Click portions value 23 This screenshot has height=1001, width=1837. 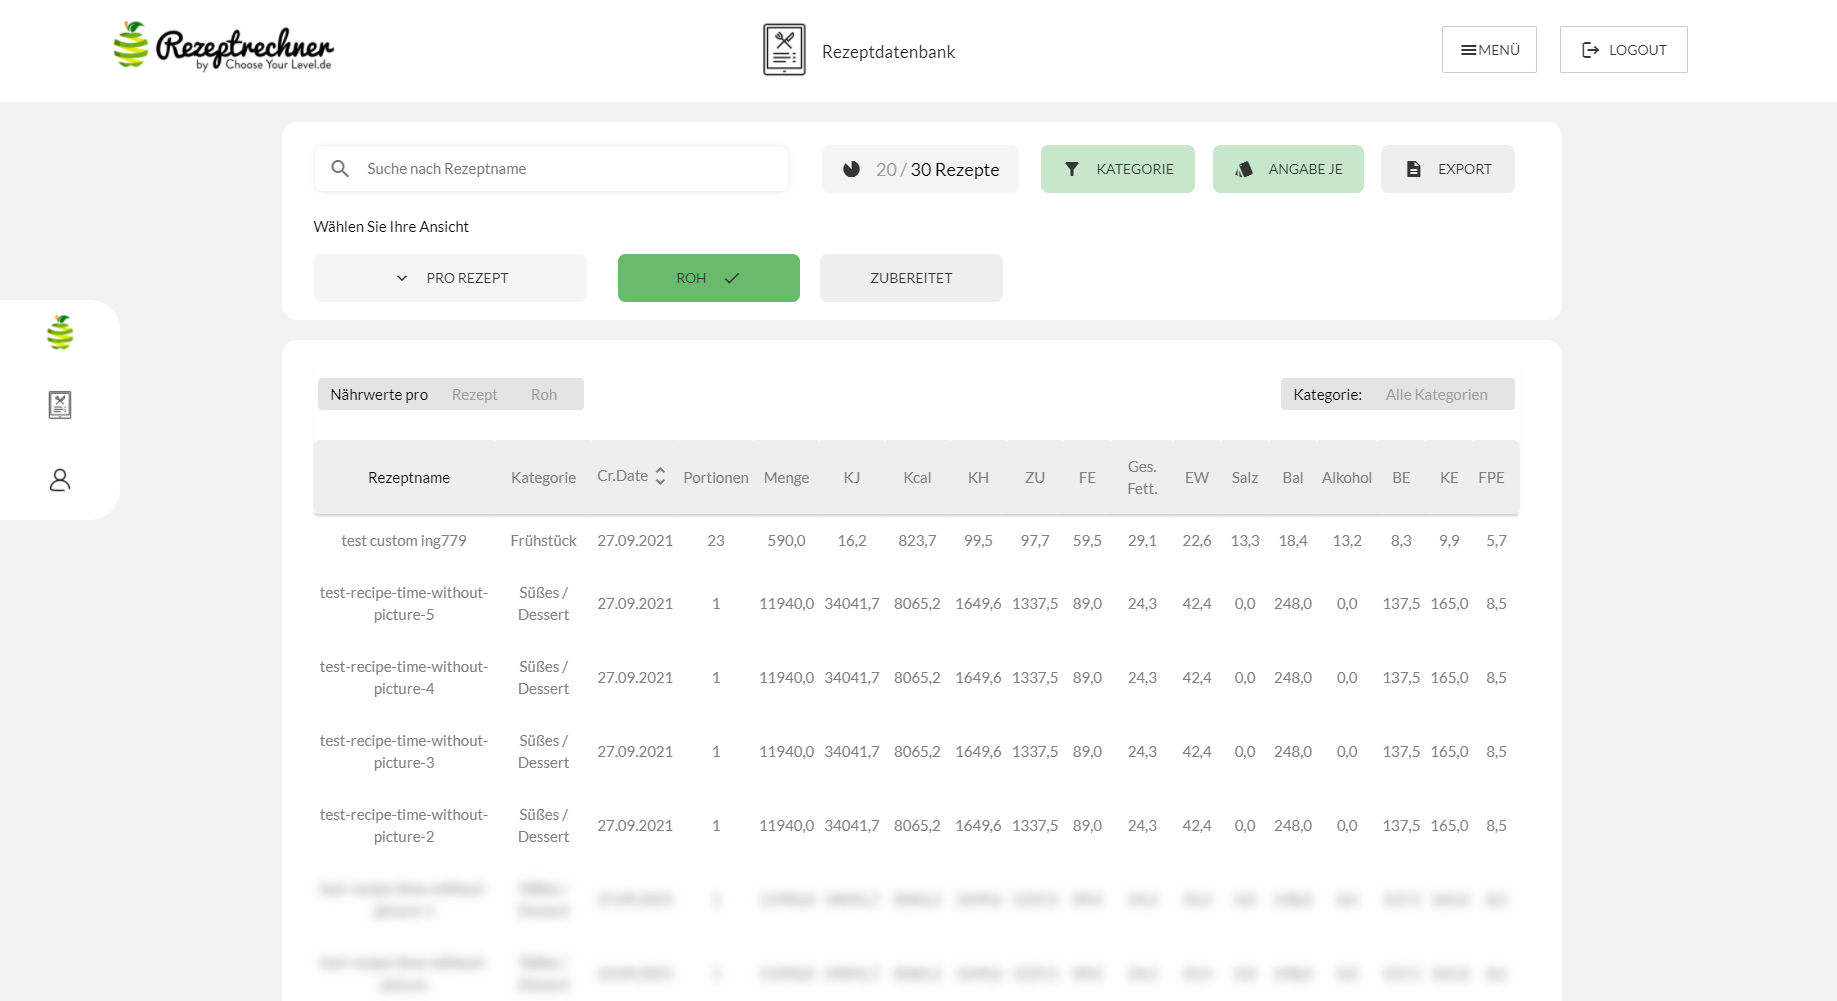(x=716, y=541)
